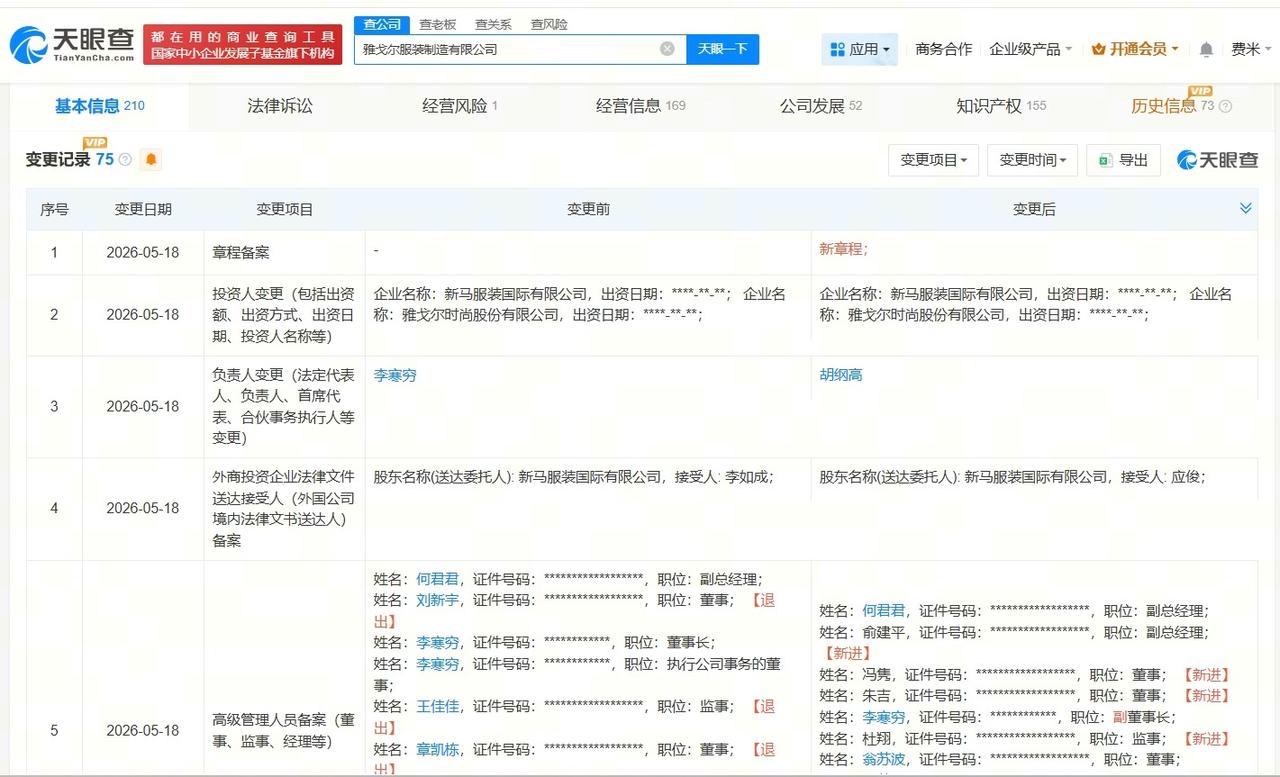This screenshot has height=777, width=1280.
Task: Go to the 知识产权 tab
Action: pyautogui.click(x=1000, y=106)
